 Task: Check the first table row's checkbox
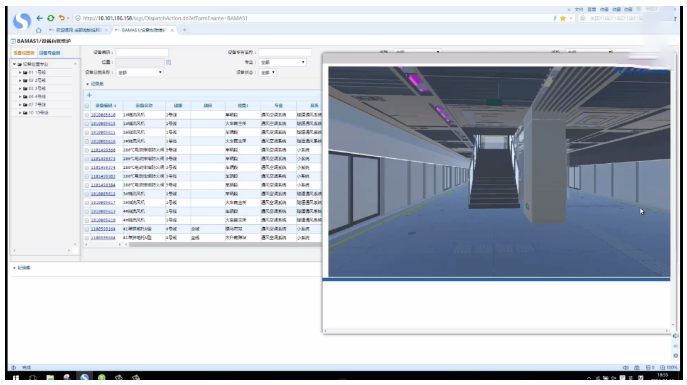(87, 115)
